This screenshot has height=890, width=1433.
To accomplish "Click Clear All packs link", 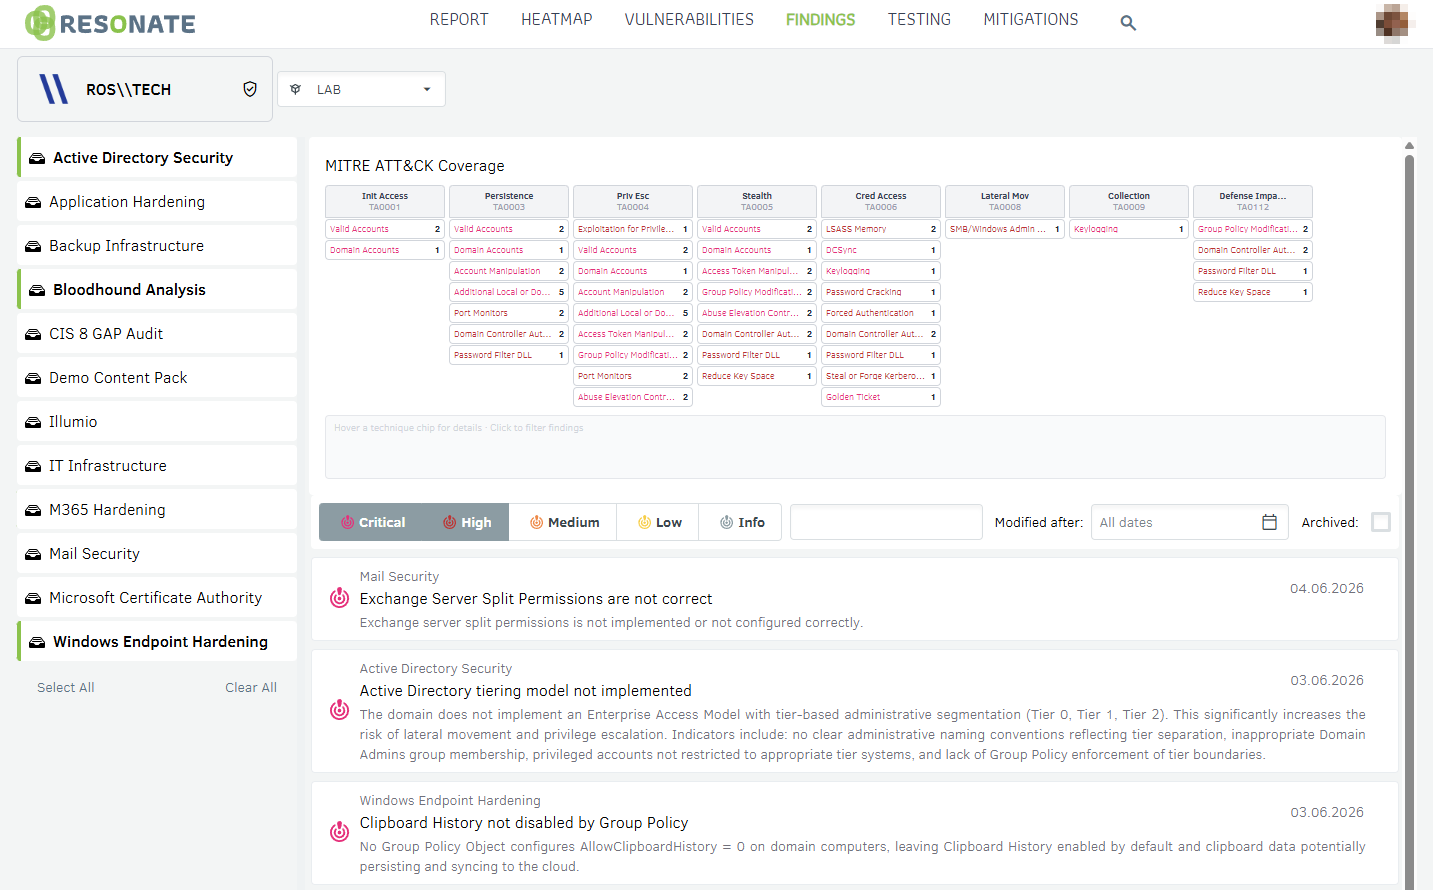I will [x=251, y=687].
